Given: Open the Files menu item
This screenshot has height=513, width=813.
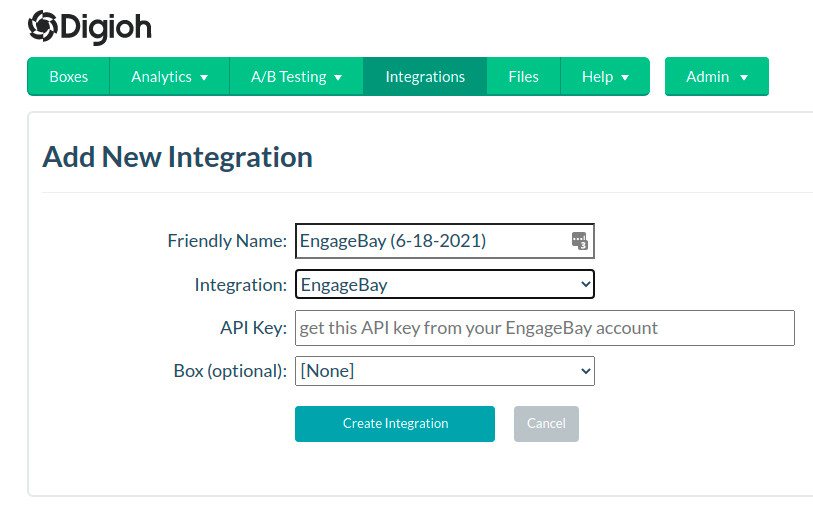Looking at the screenshot, I should 524,77.
